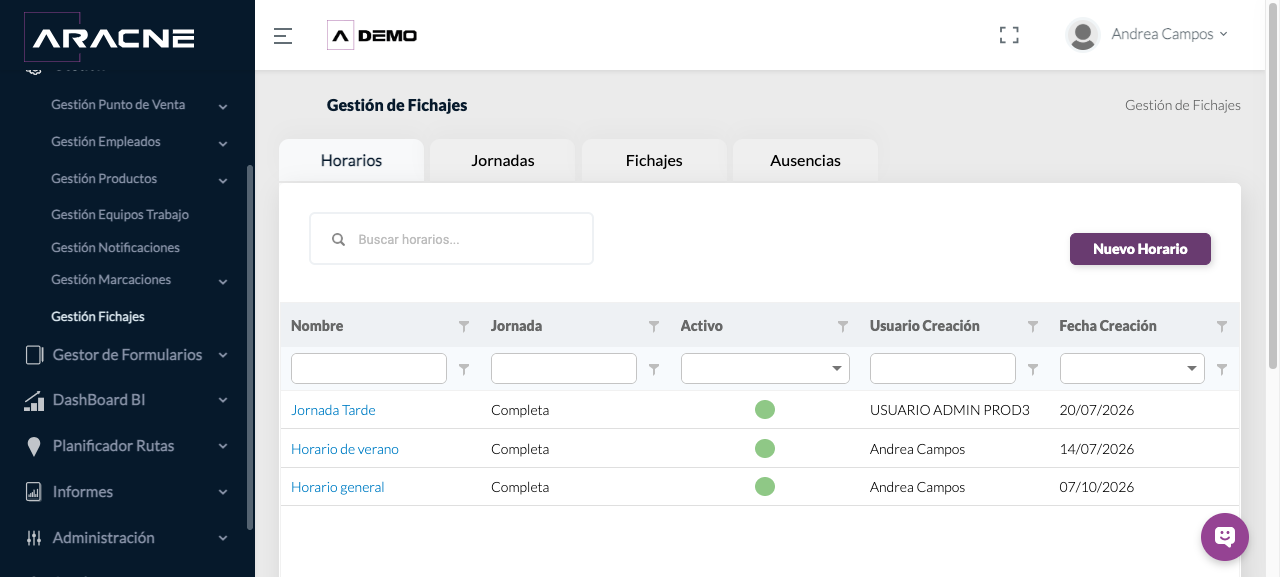Viewport: 1280px width, 577px height.
Task: Click filter icon in Fecha Creación header
Action: pos(1222,326)
